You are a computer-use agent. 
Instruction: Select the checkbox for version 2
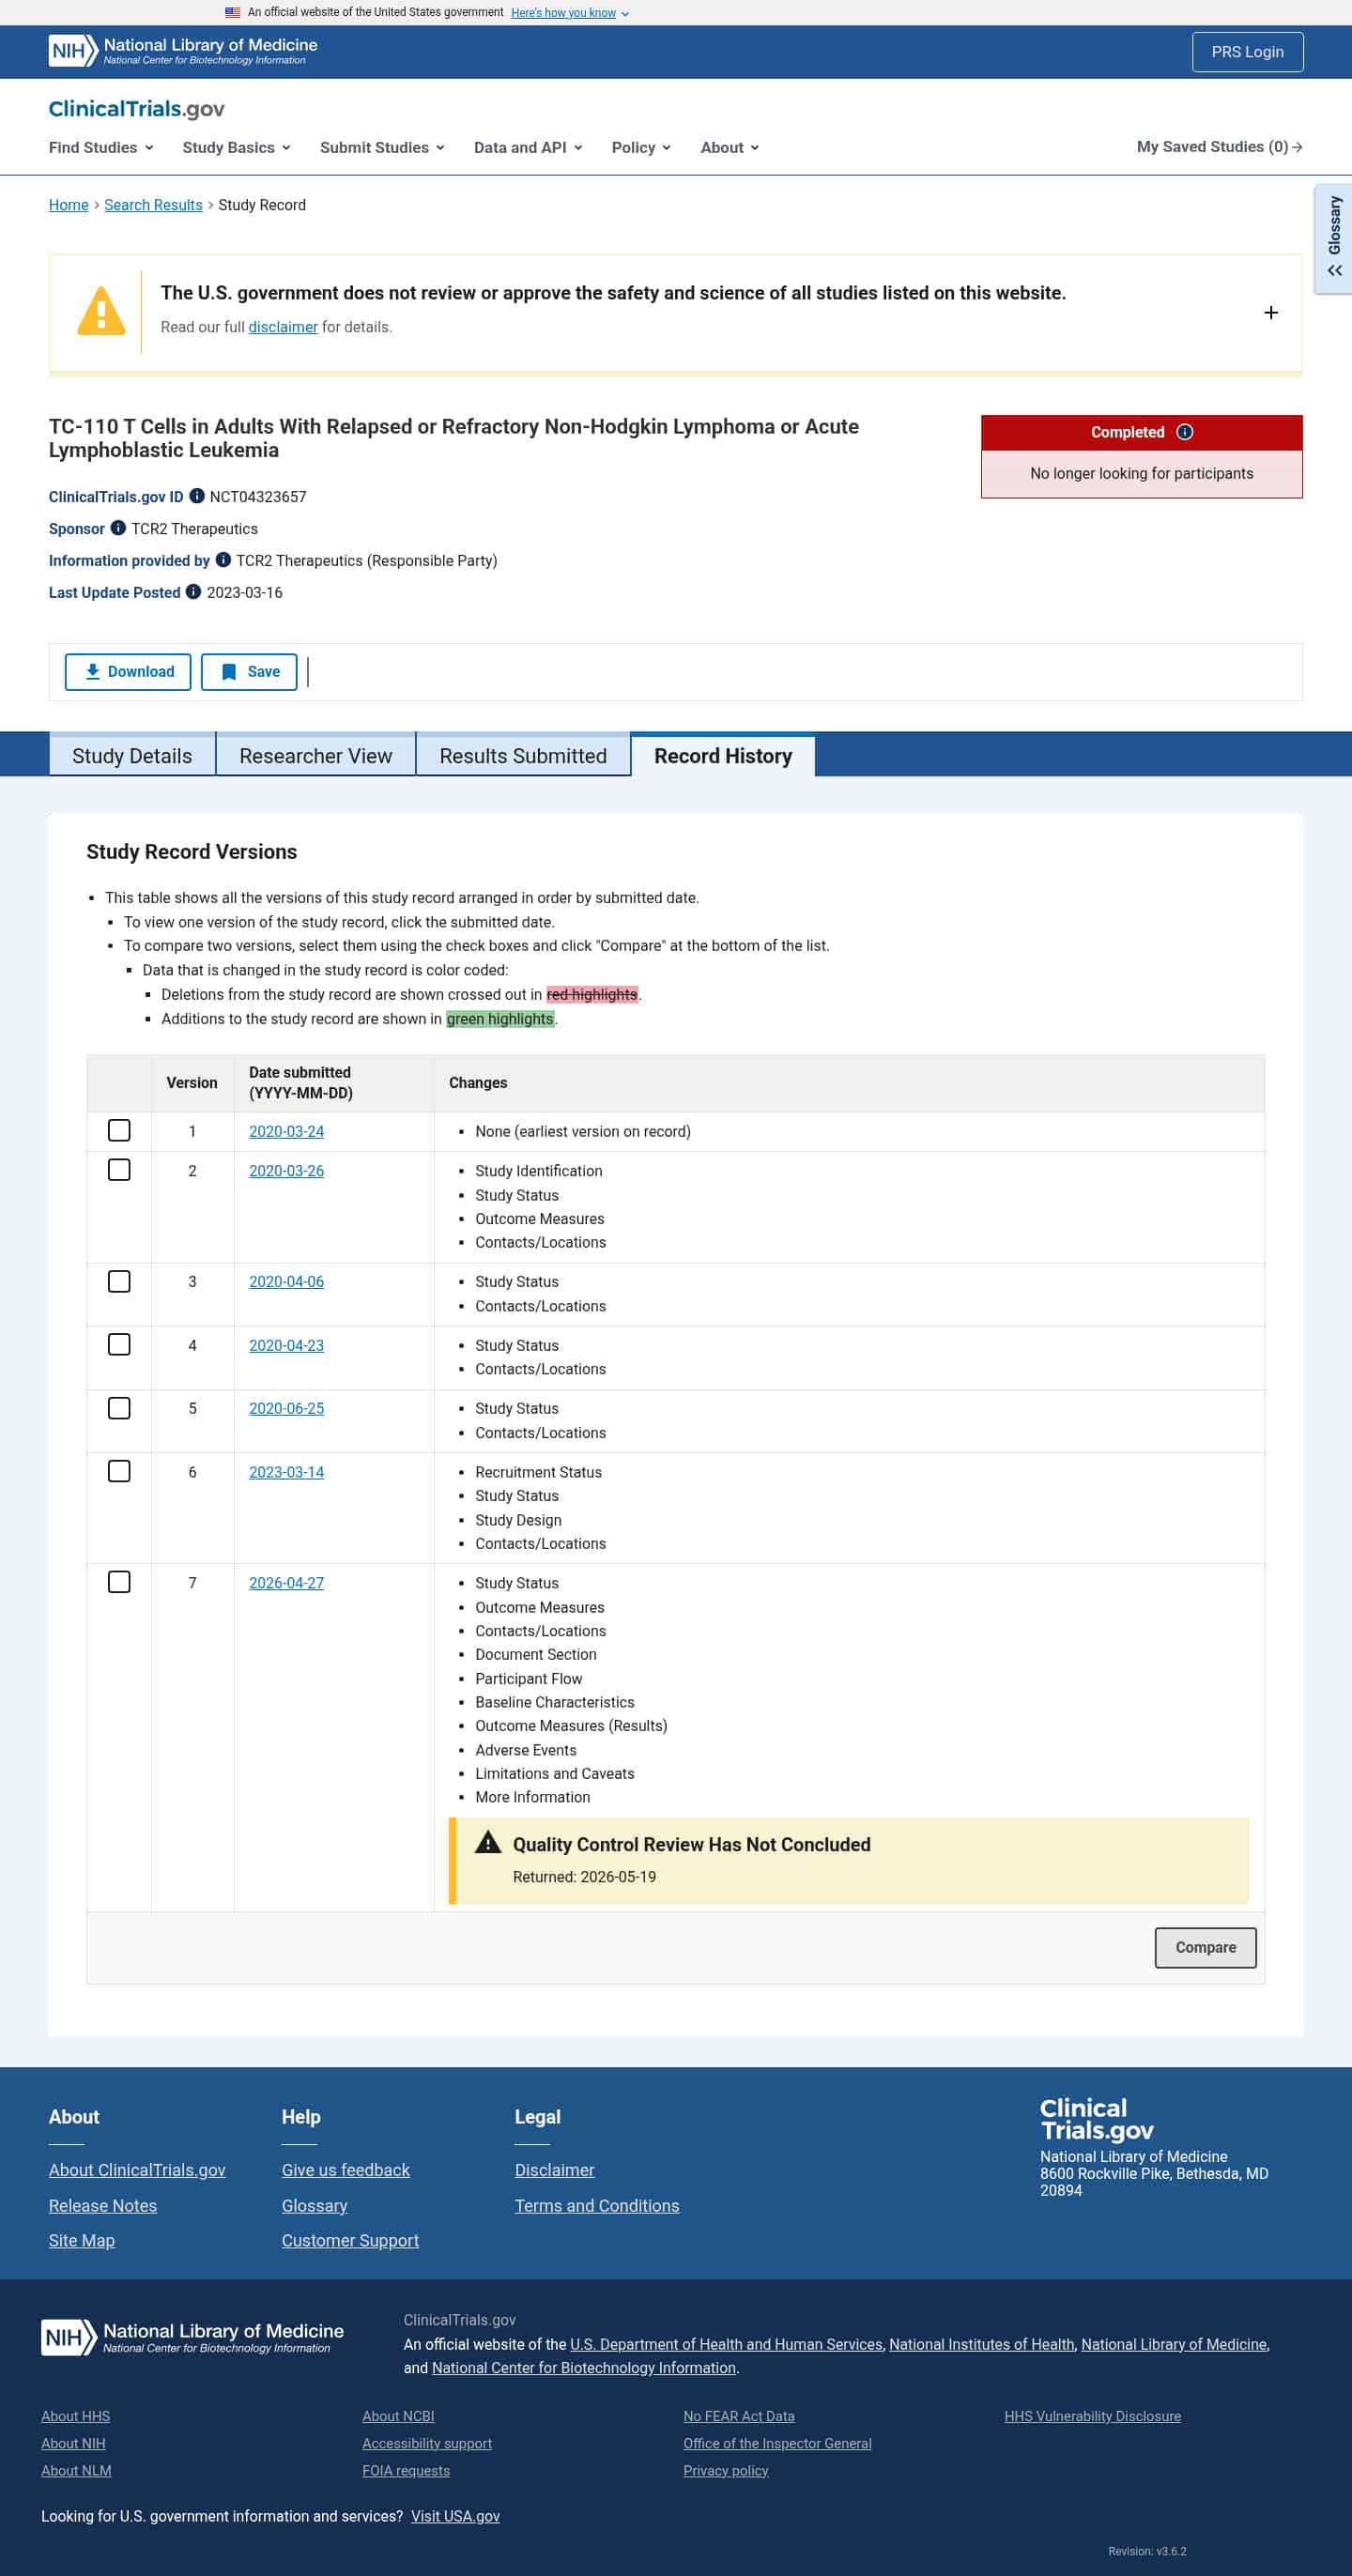tap(119, 1170)
